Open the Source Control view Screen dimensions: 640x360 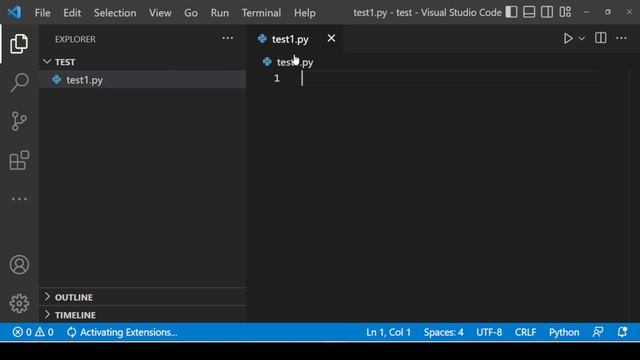[19, 121]
